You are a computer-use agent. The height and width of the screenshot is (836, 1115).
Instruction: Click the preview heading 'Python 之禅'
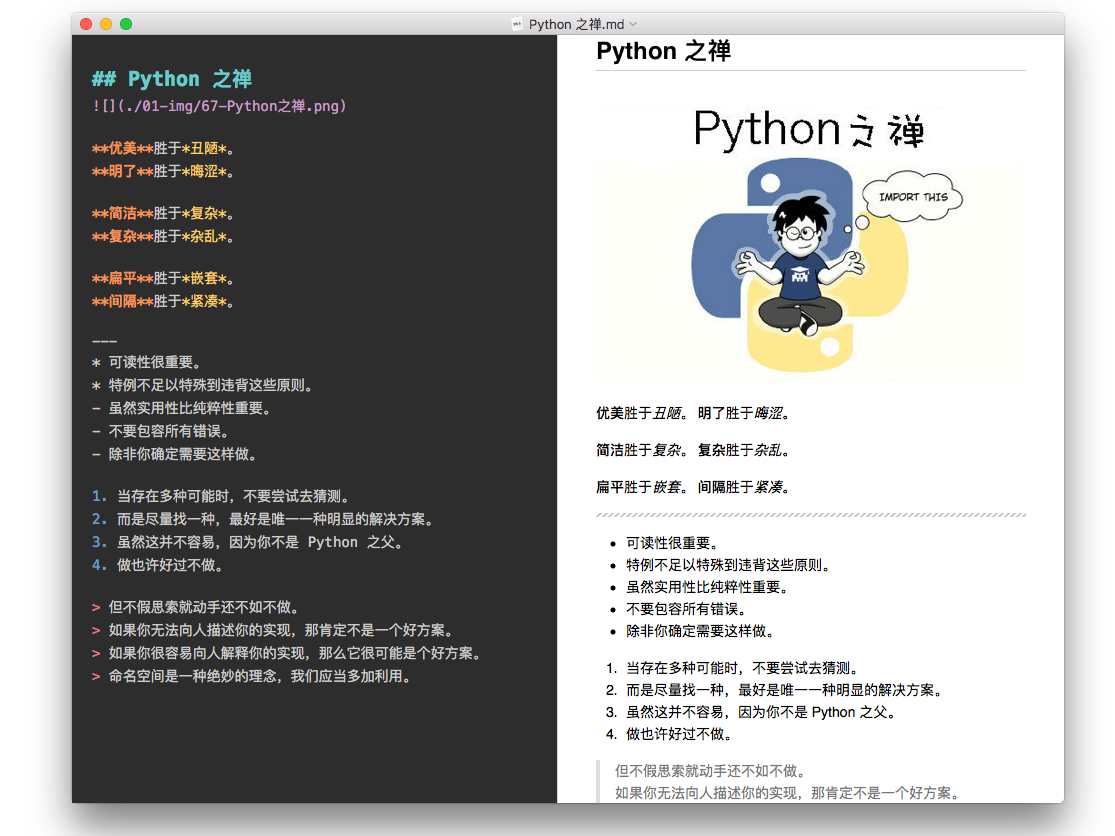point(663,51)
